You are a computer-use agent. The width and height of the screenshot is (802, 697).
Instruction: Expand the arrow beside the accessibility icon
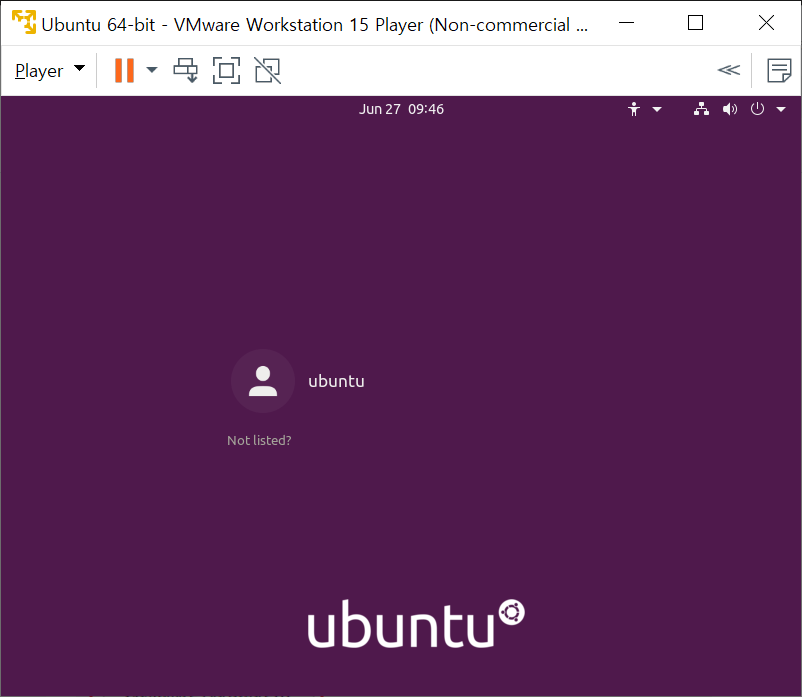657,109
